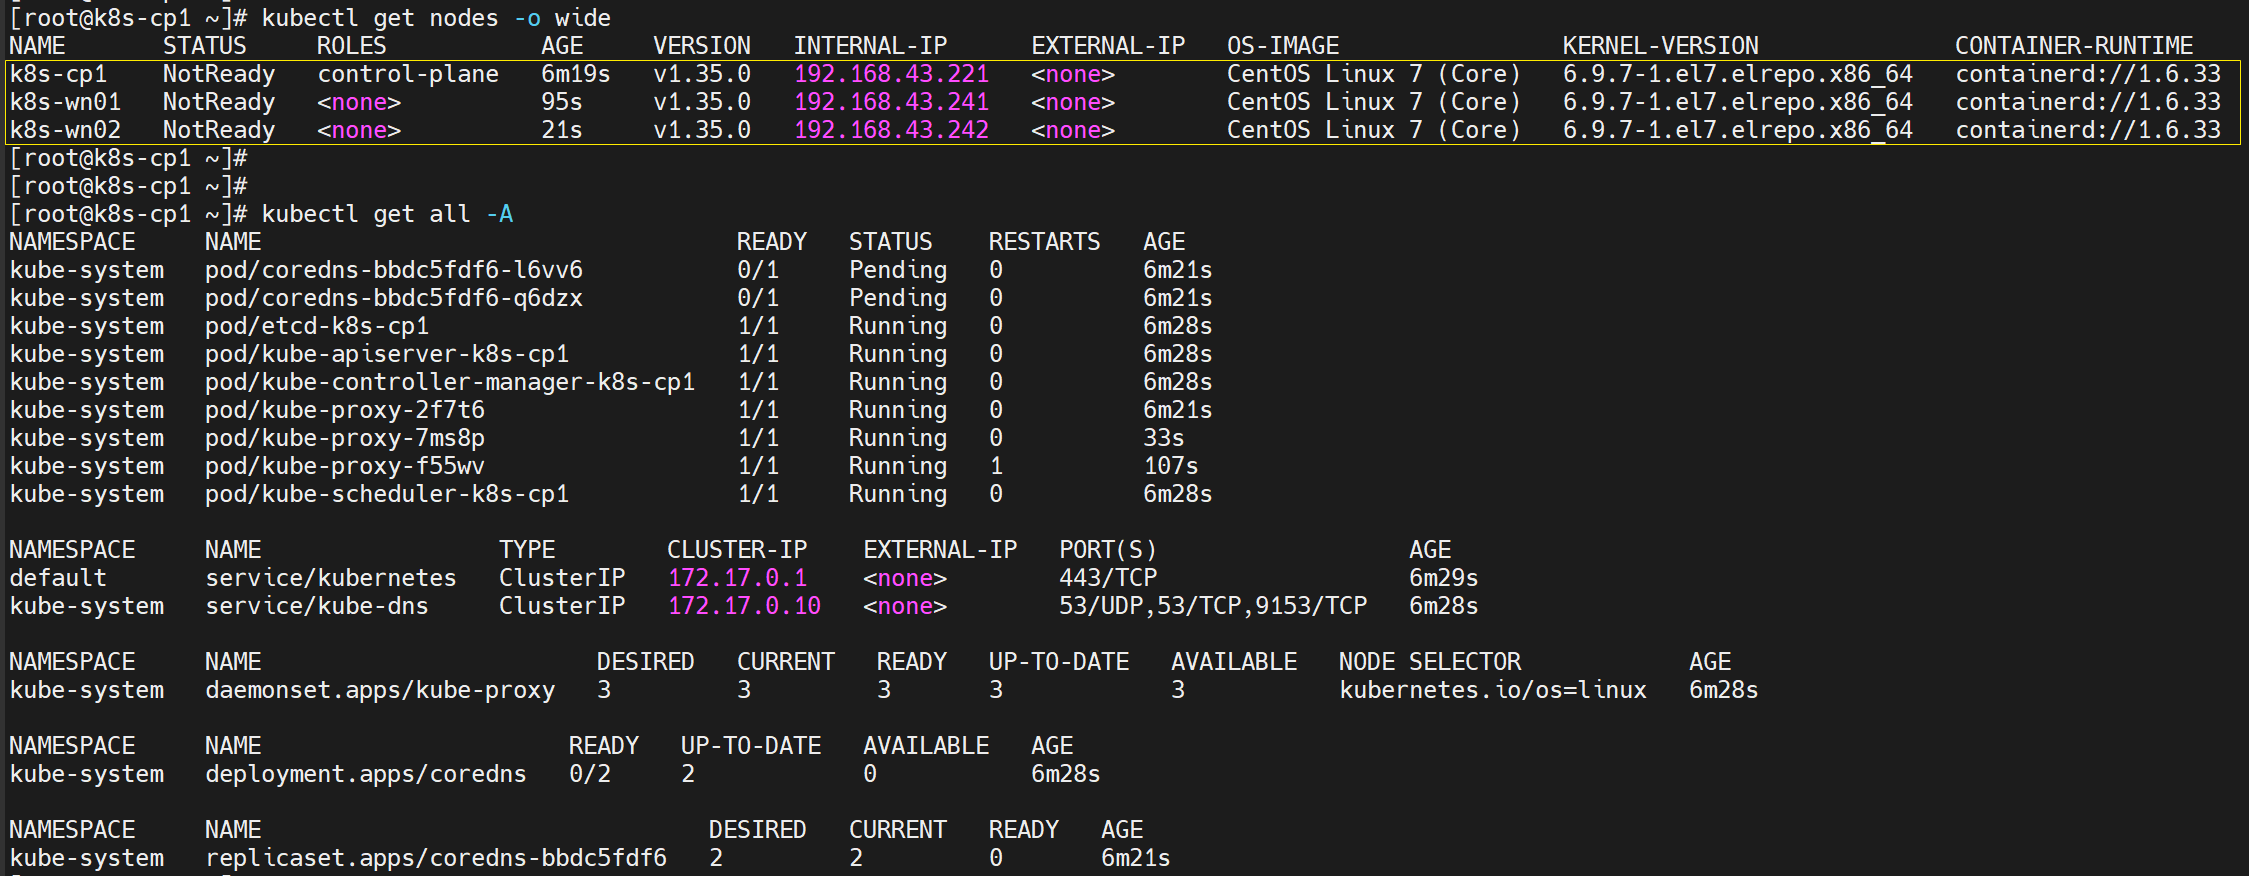This screenshot has height=876, width=2249.
Task: Click the node name k8s-wn02
Action: [65, 130]
